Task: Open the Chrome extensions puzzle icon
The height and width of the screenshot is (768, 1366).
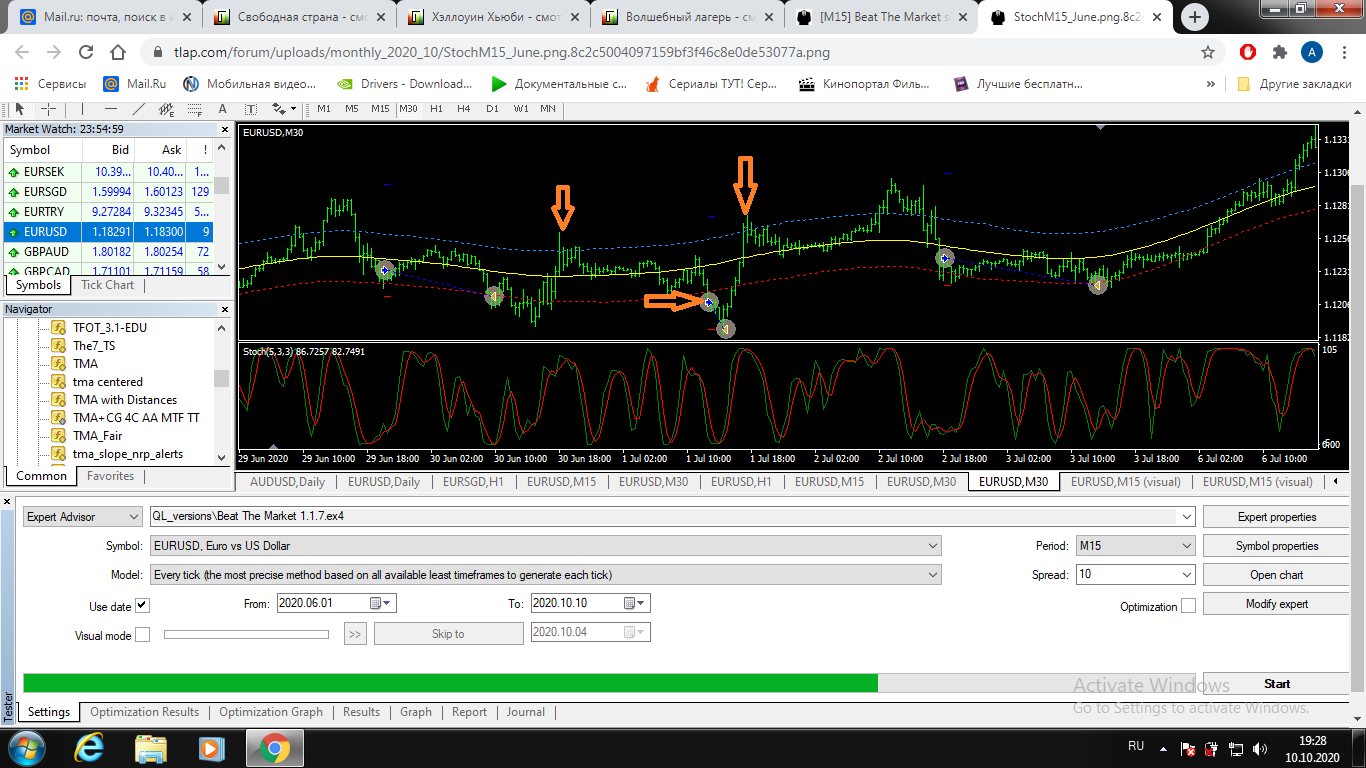Action: pos(1279,52)
